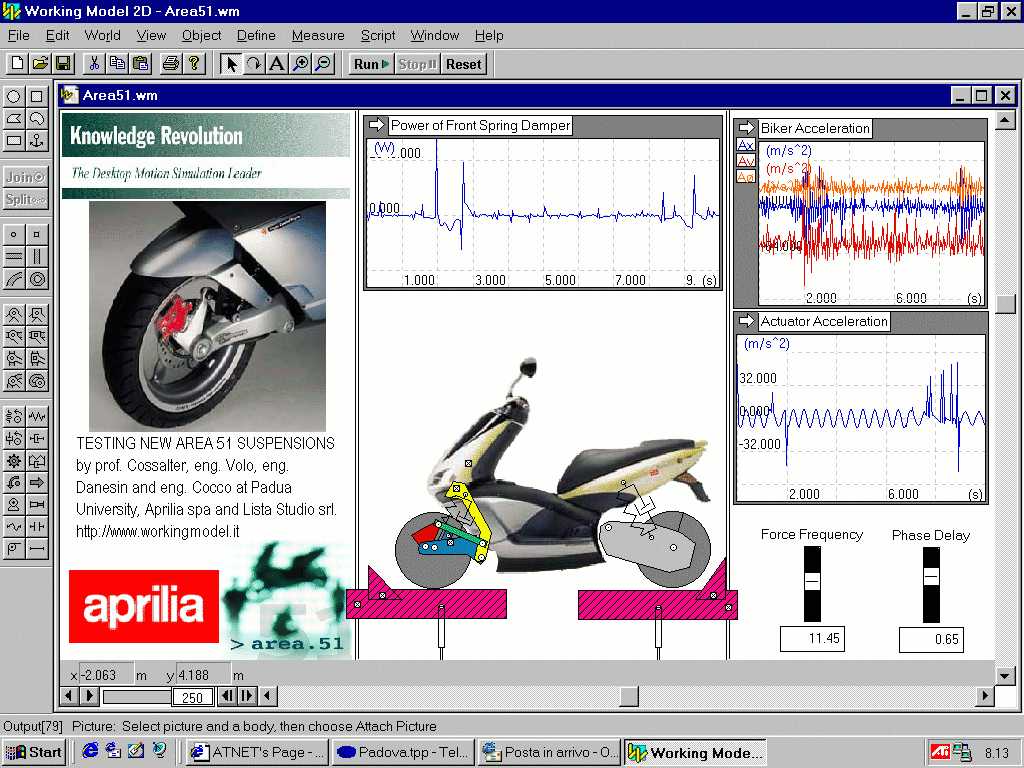The image size is (1024, 768).
Task: Select the Rod tool
Action: coord(37,549)
